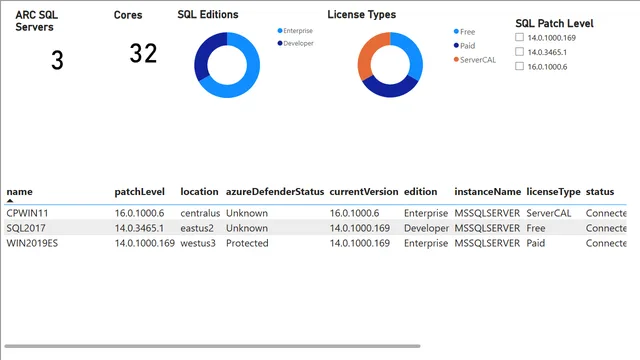Click the Paid licenseType cell in table
Screen dimensions: 640x360
click(536, 243)
